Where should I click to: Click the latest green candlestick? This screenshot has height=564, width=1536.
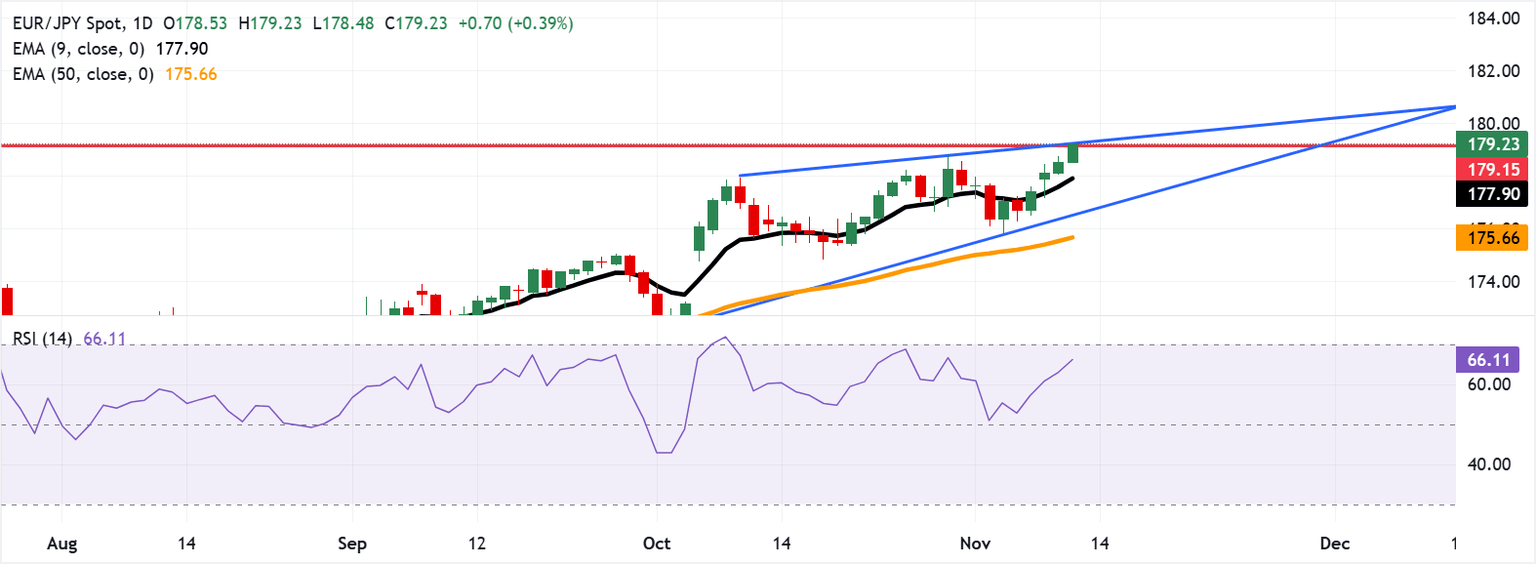tap(1073, 153)
